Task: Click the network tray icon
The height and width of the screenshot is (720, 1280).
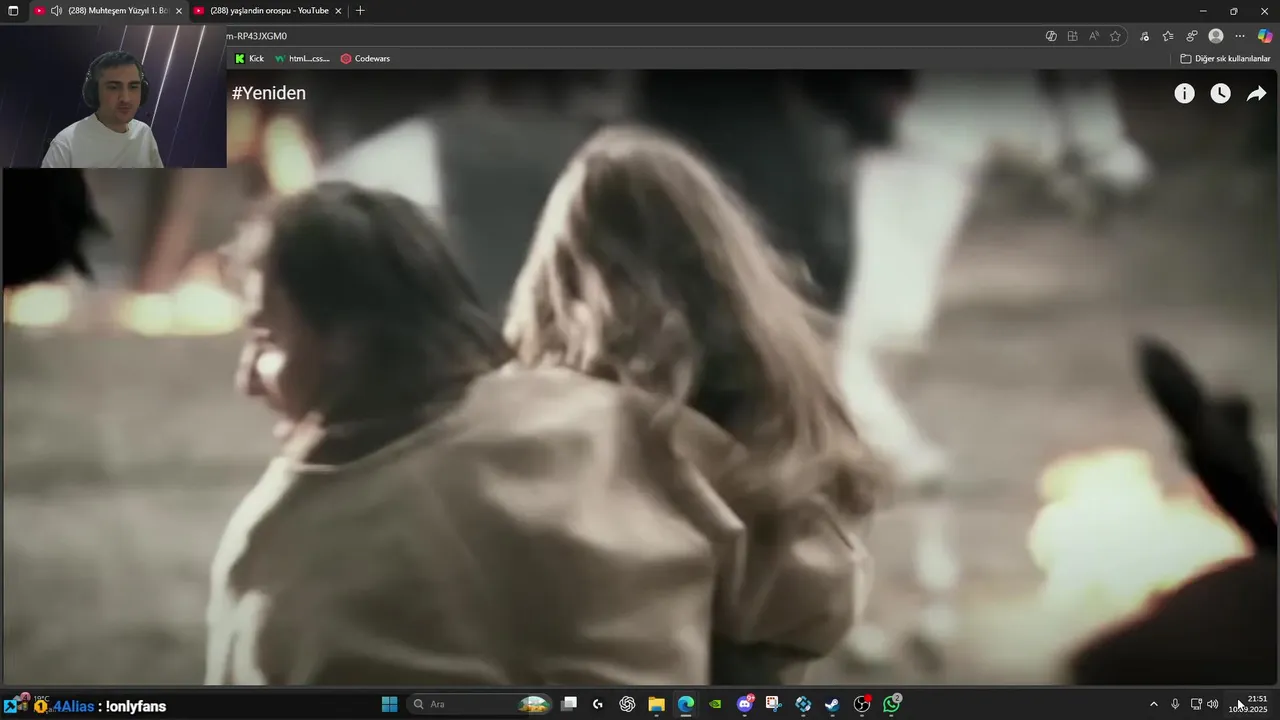Action: [x=1196, y=704]
